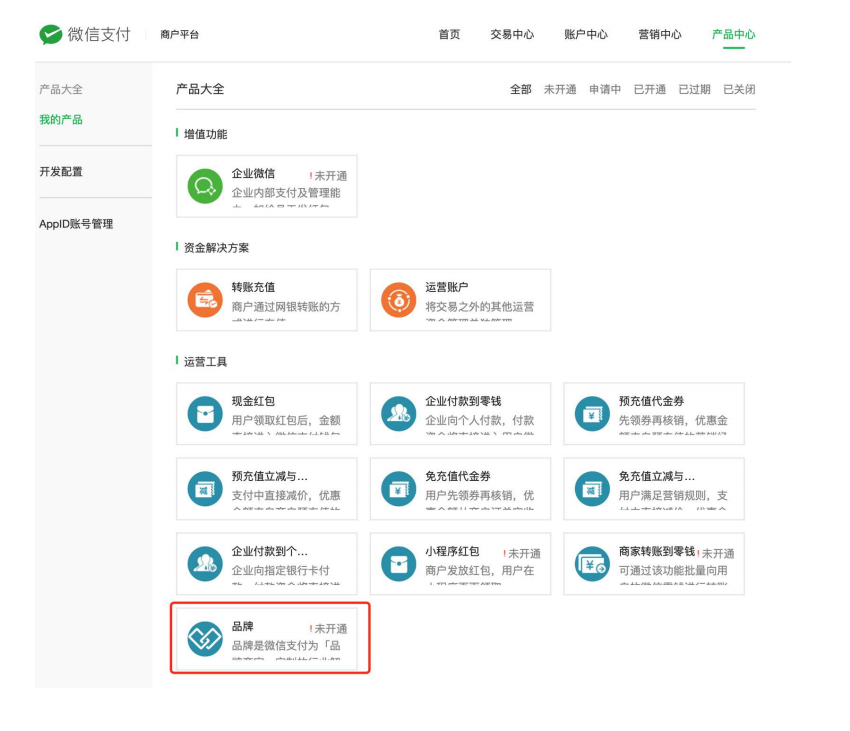Click description 用户先领券再核销，优
The width and height of the screenshot is (850, 731).
point(480,495)
